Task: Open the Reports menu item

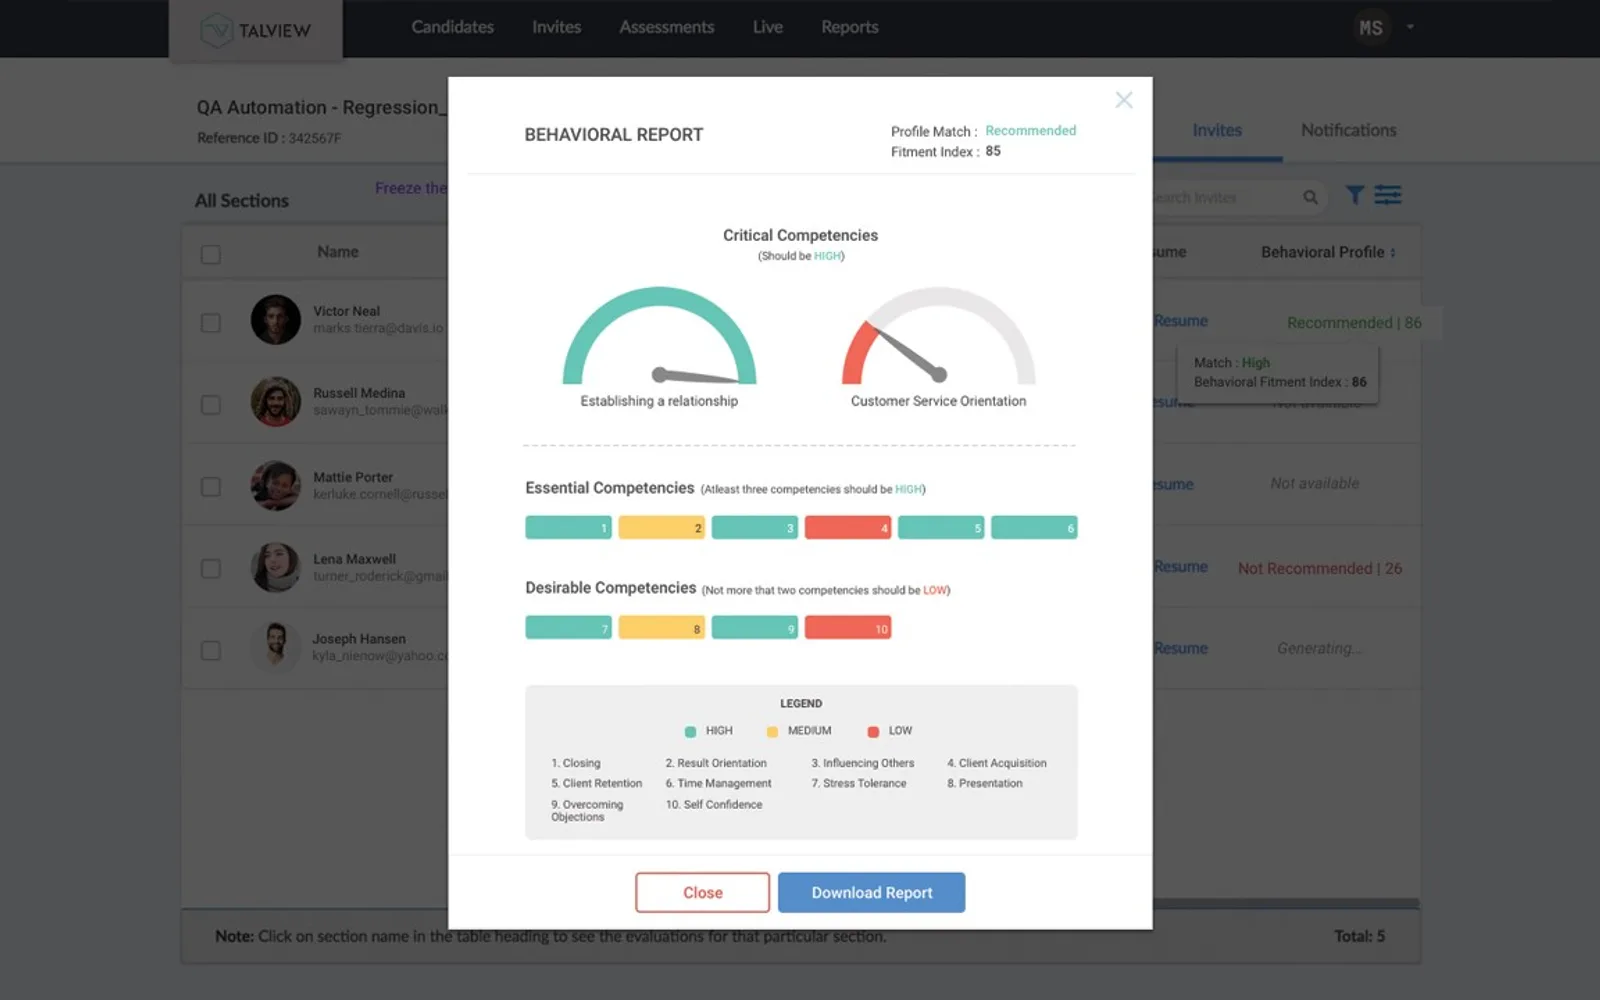Action: tap(849, 27)
